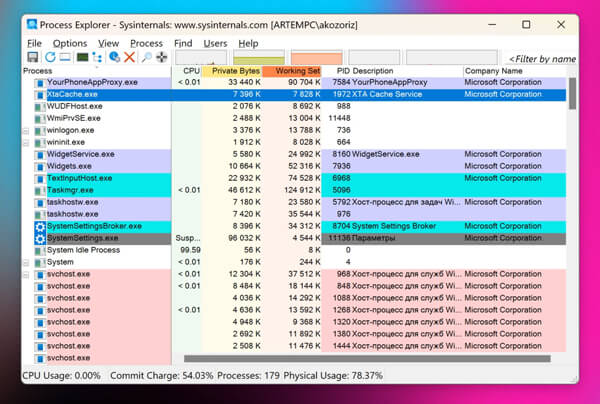
Task: Click the magnifier Find Handle or DLL icon
Action: [146, 58]
